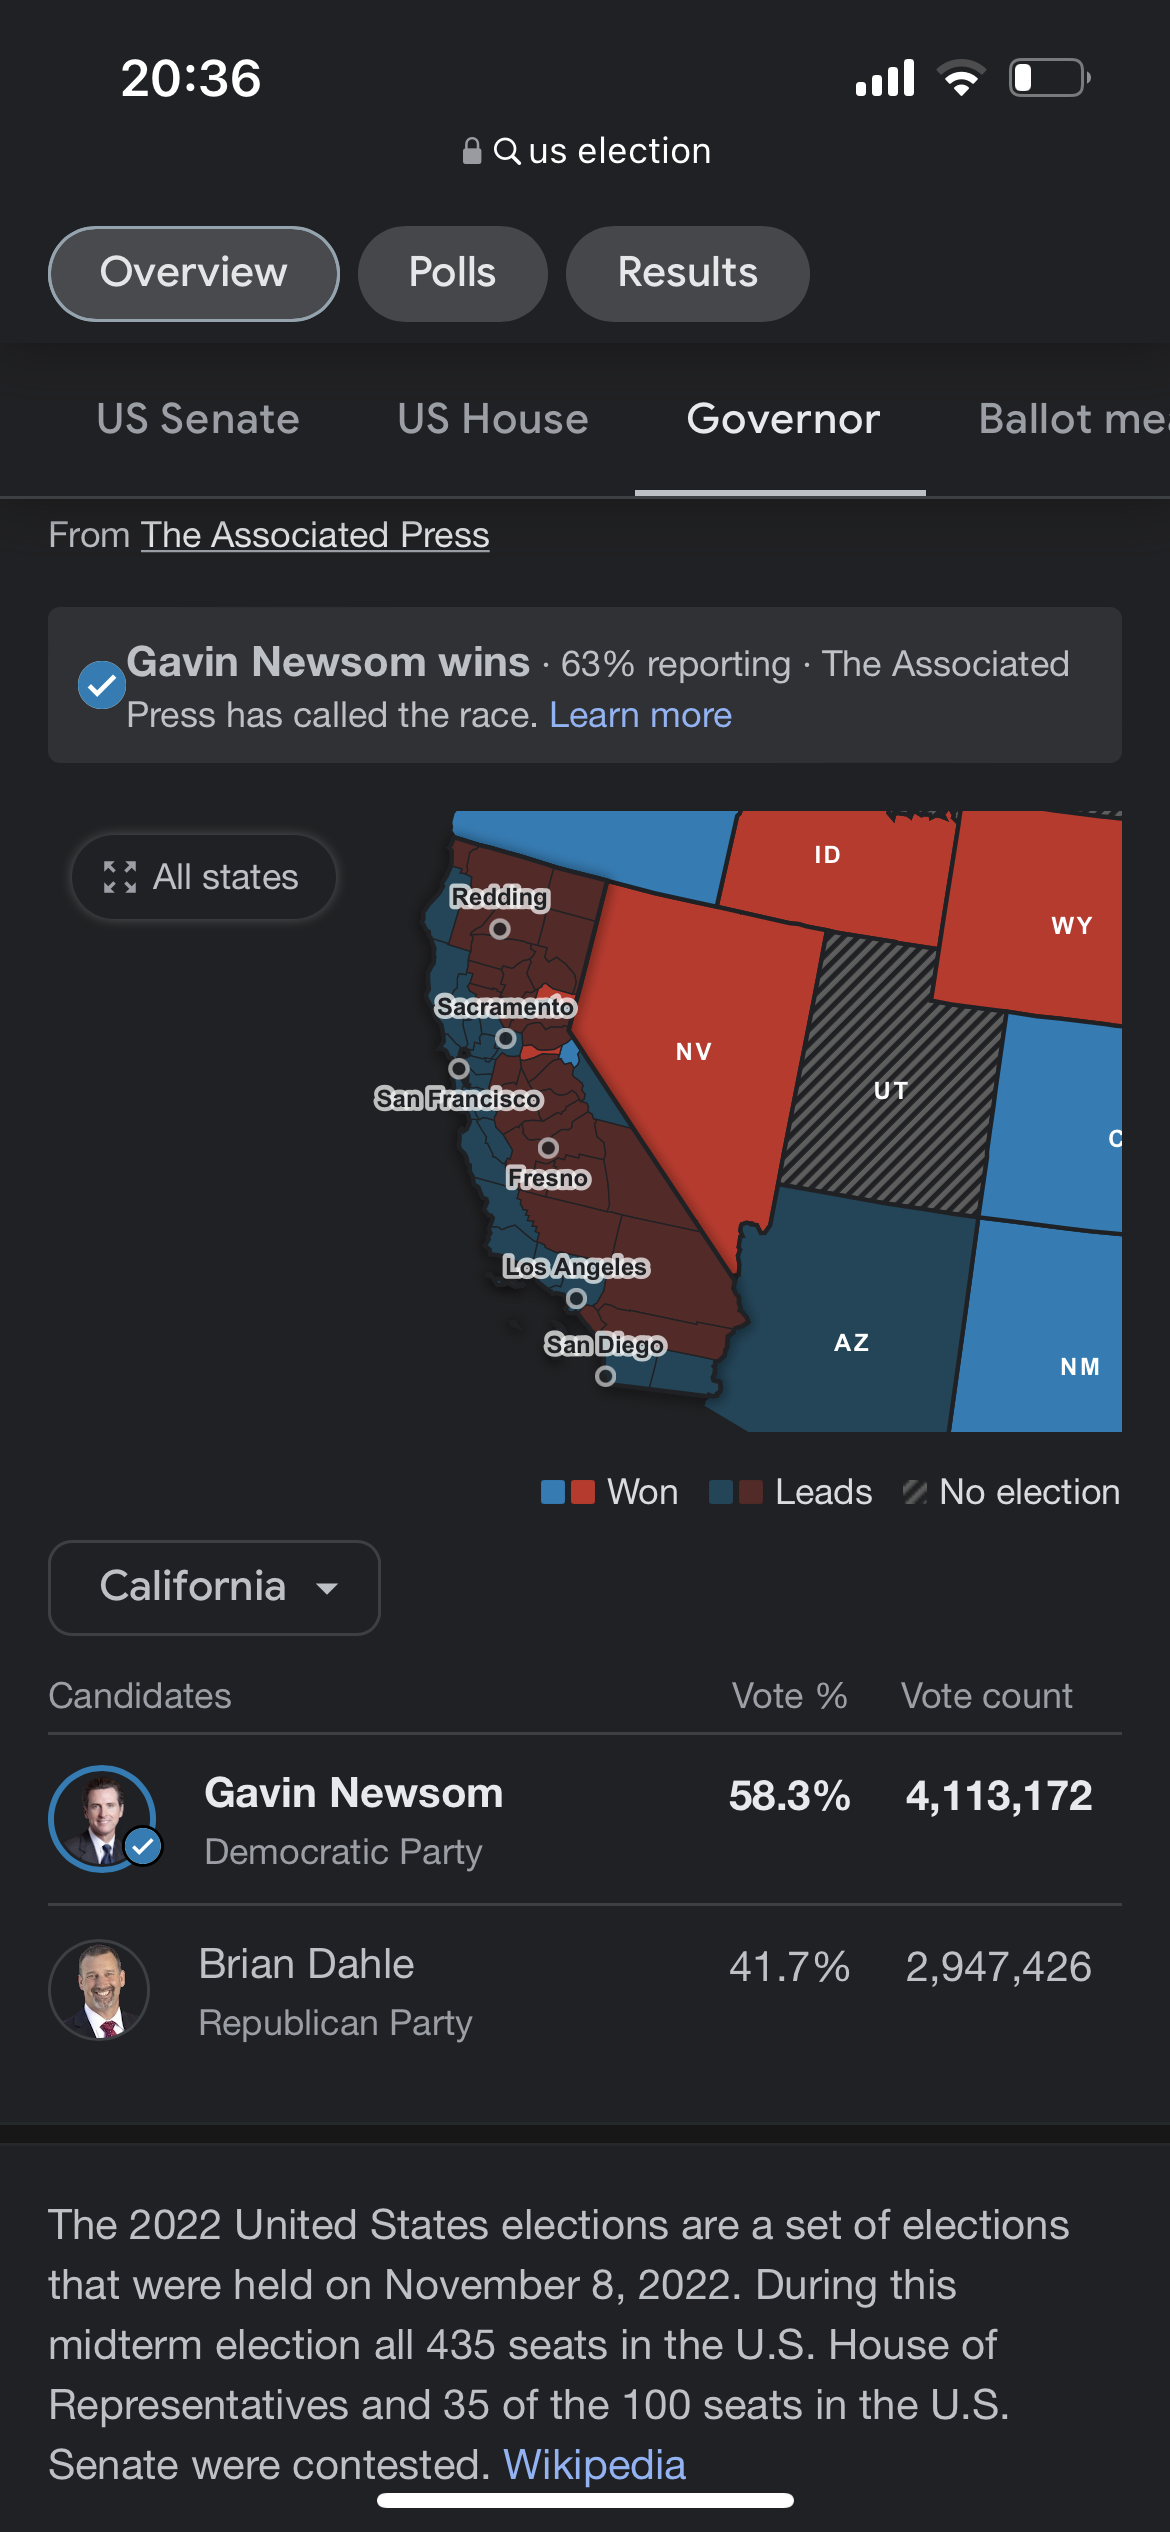Switch to the US Senate tab
Image resolution: width=1170 pixels, height=2532 pixels.
click(198, 419)
